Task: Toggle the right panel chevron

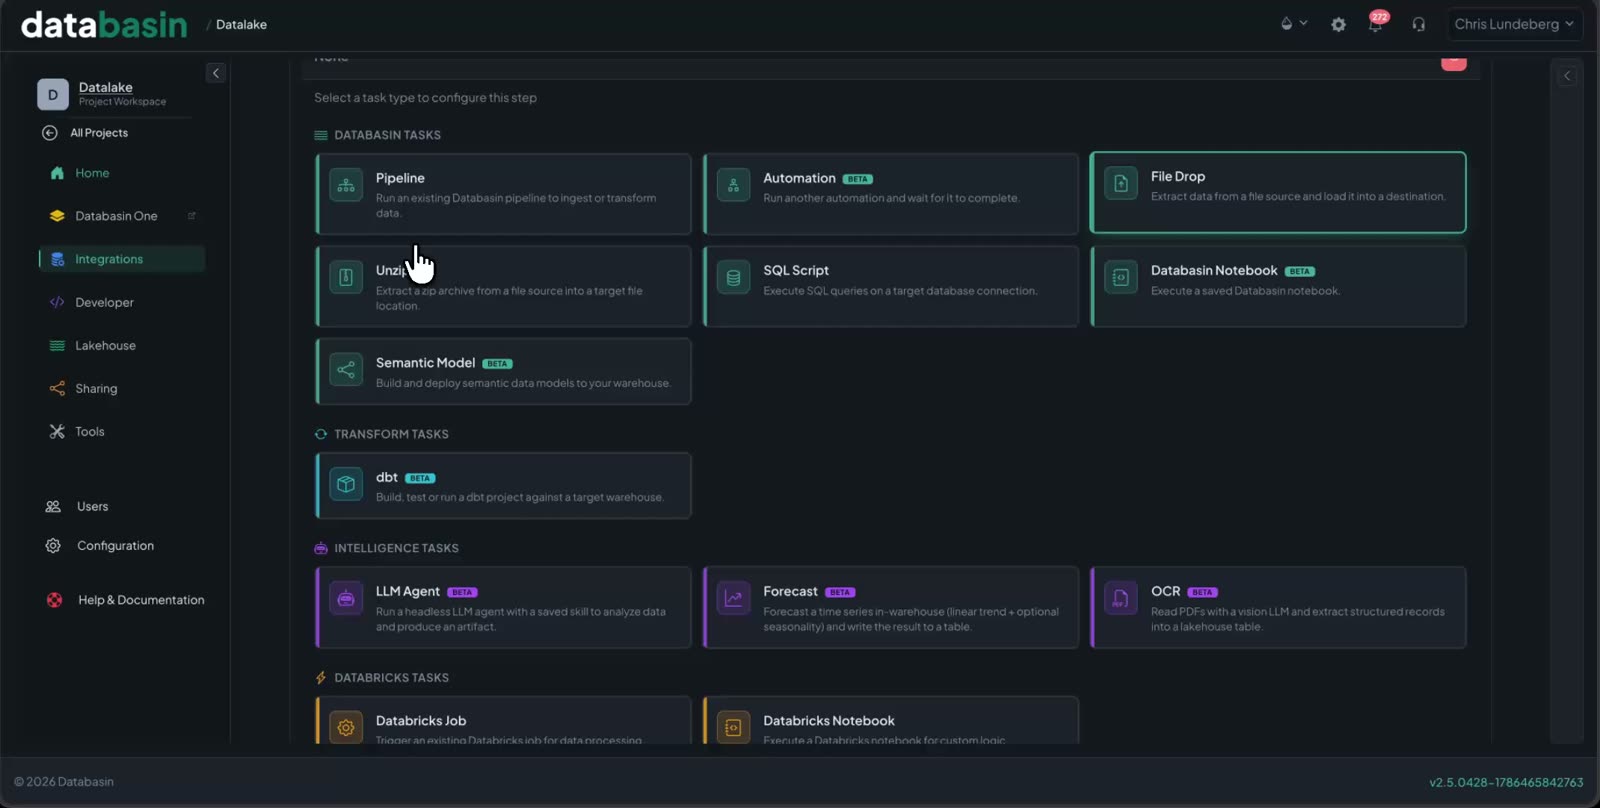Action: click(1567, 76)
